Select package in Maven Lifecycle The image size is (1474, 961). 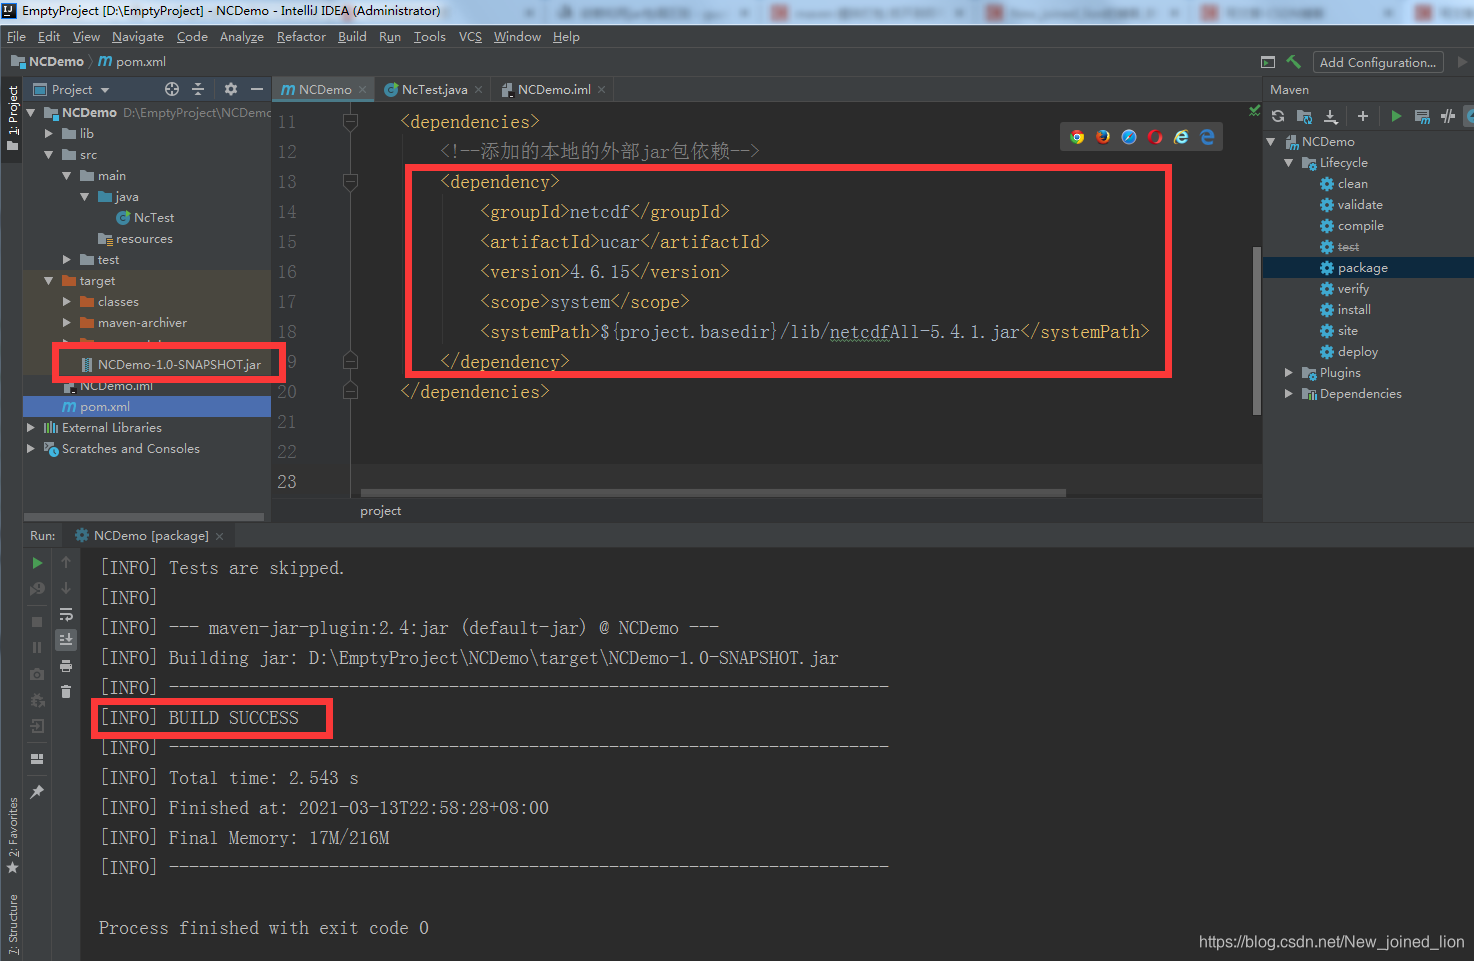[x=1362, y=268]
